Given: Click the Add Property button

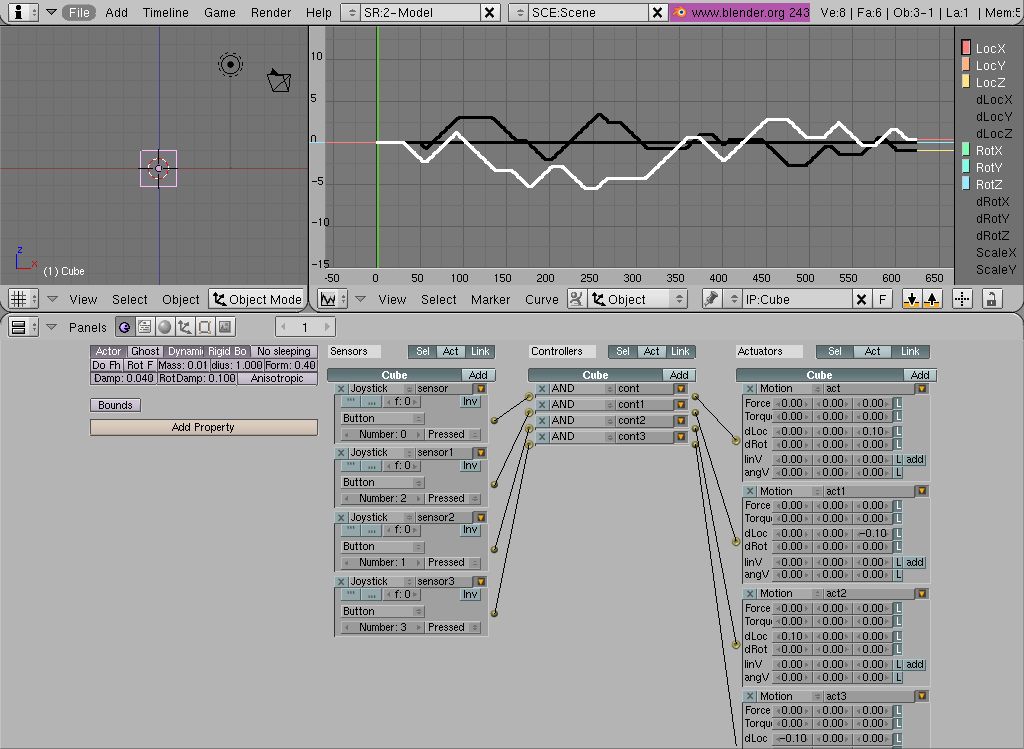Looking at the screenshot, I should pyautogui.click(x=204, y=427).
